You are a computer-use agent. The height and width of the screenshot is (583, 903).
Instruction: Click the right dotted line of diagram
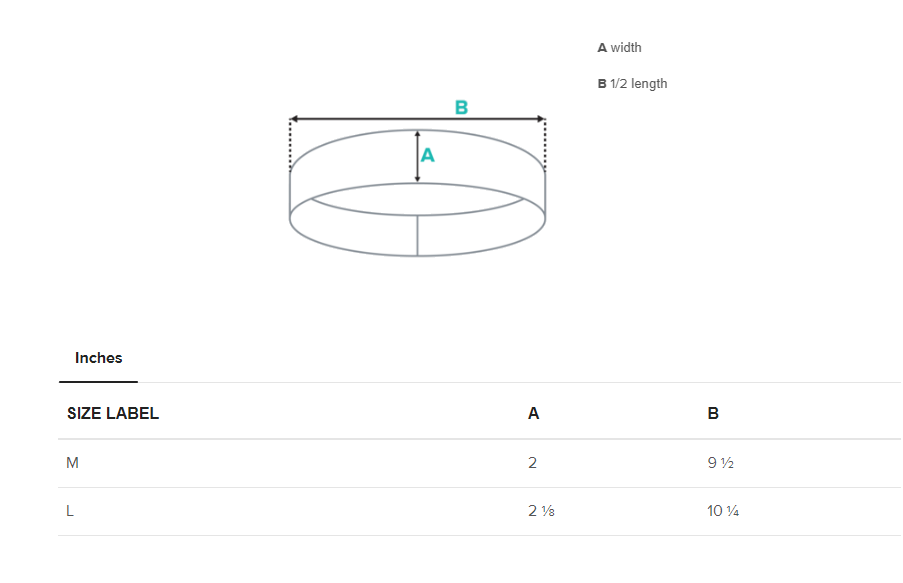[545, 145]
